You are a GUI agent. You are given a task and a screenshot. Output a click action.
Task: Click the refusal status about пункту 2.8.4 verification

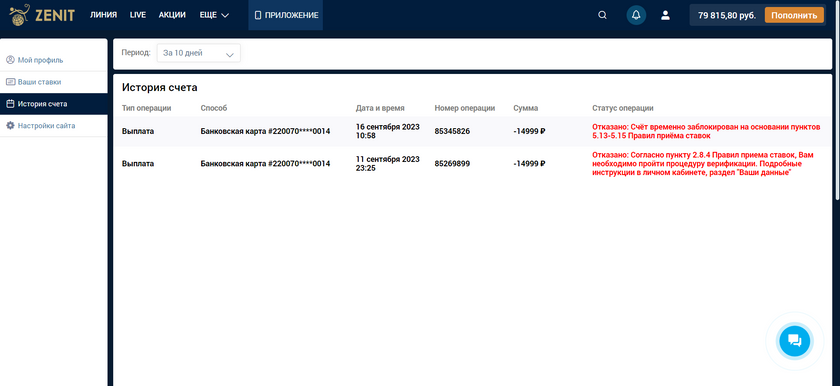(702, 164)
